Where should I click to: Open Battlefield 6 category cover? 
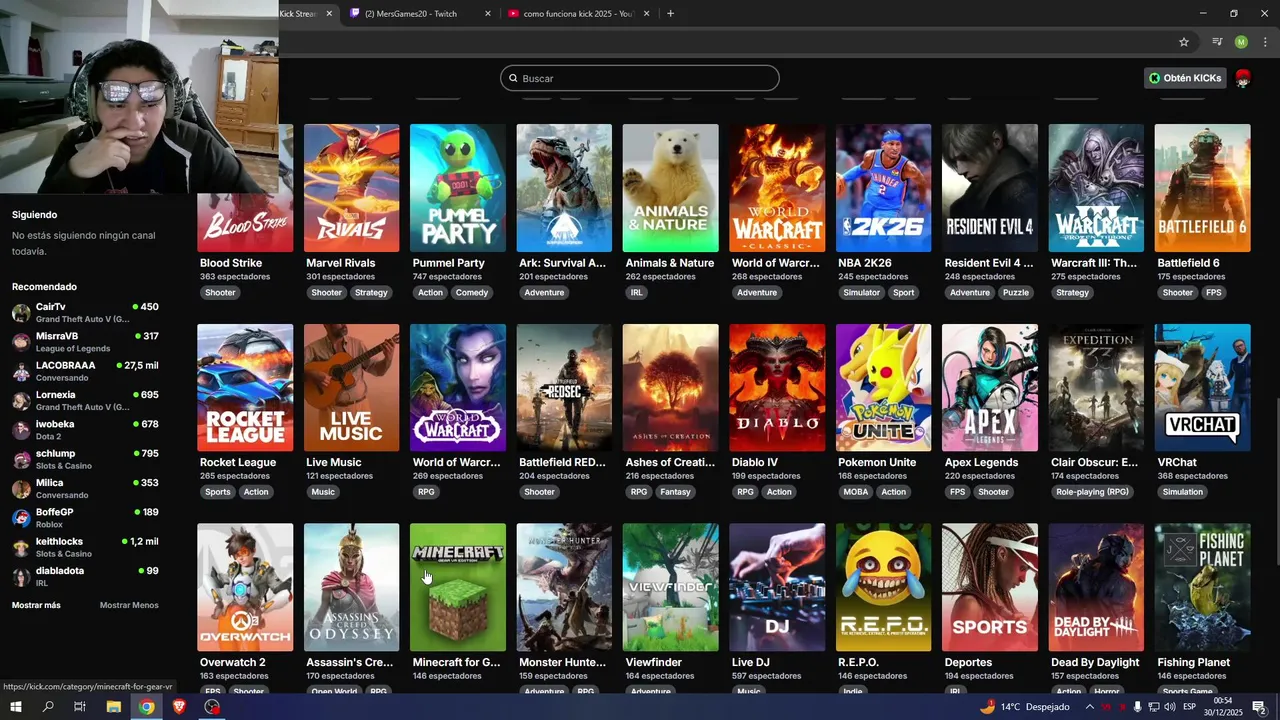(x=1202, y=188)
